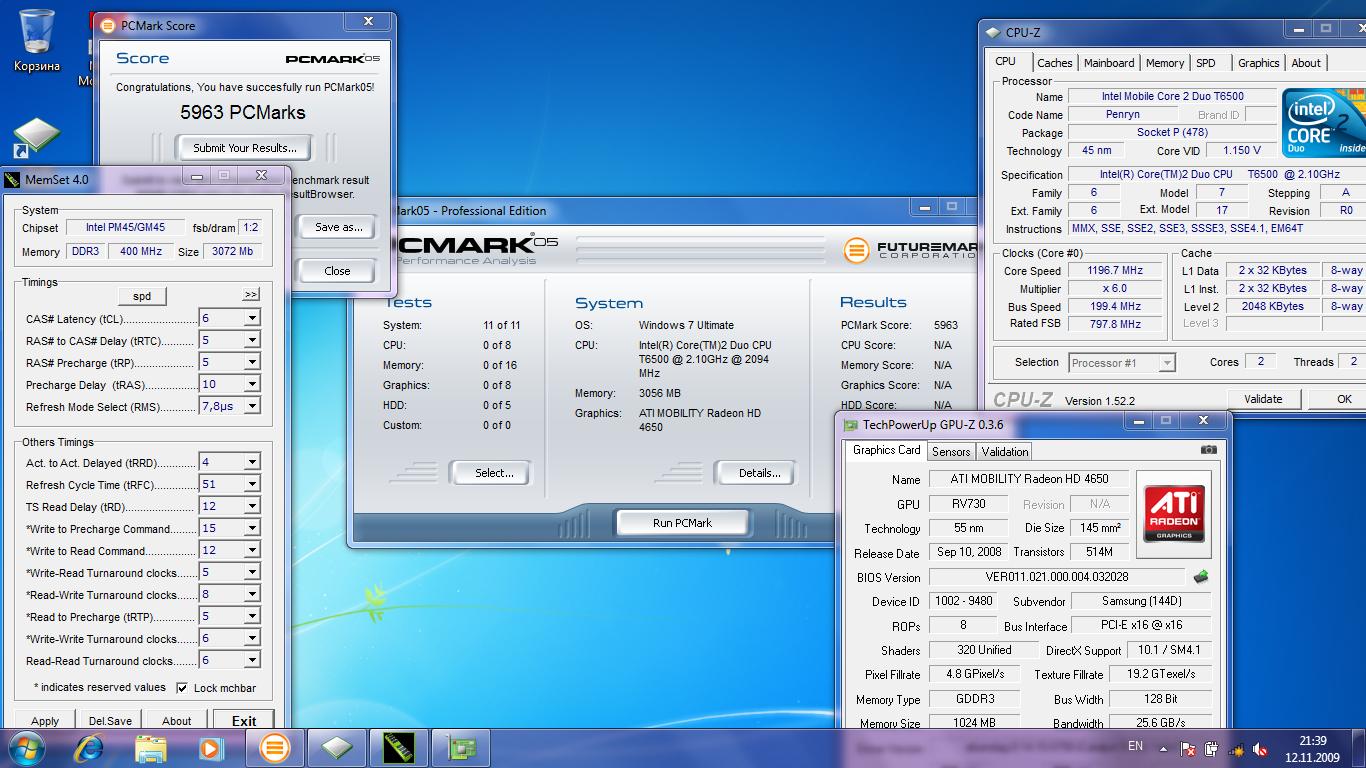Image resolution: width=1366 pixels, height=768 pixels.
Task: Switch to GPU-Z taskbar button
Action: [462, 747]
